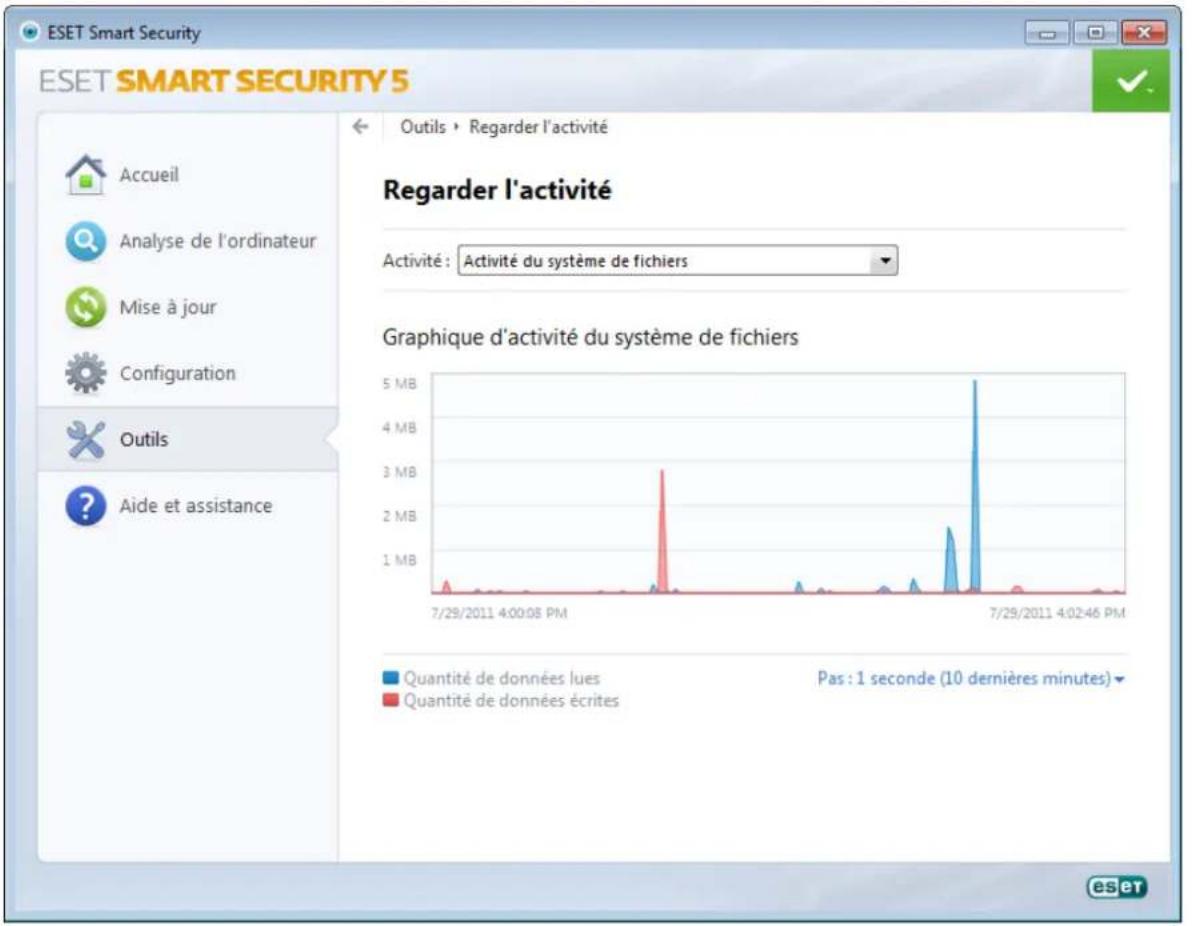Click the red Quantité de données écrites swatch
The width and height of the screenshot is (1192, 926).
(x=391, y=700)
